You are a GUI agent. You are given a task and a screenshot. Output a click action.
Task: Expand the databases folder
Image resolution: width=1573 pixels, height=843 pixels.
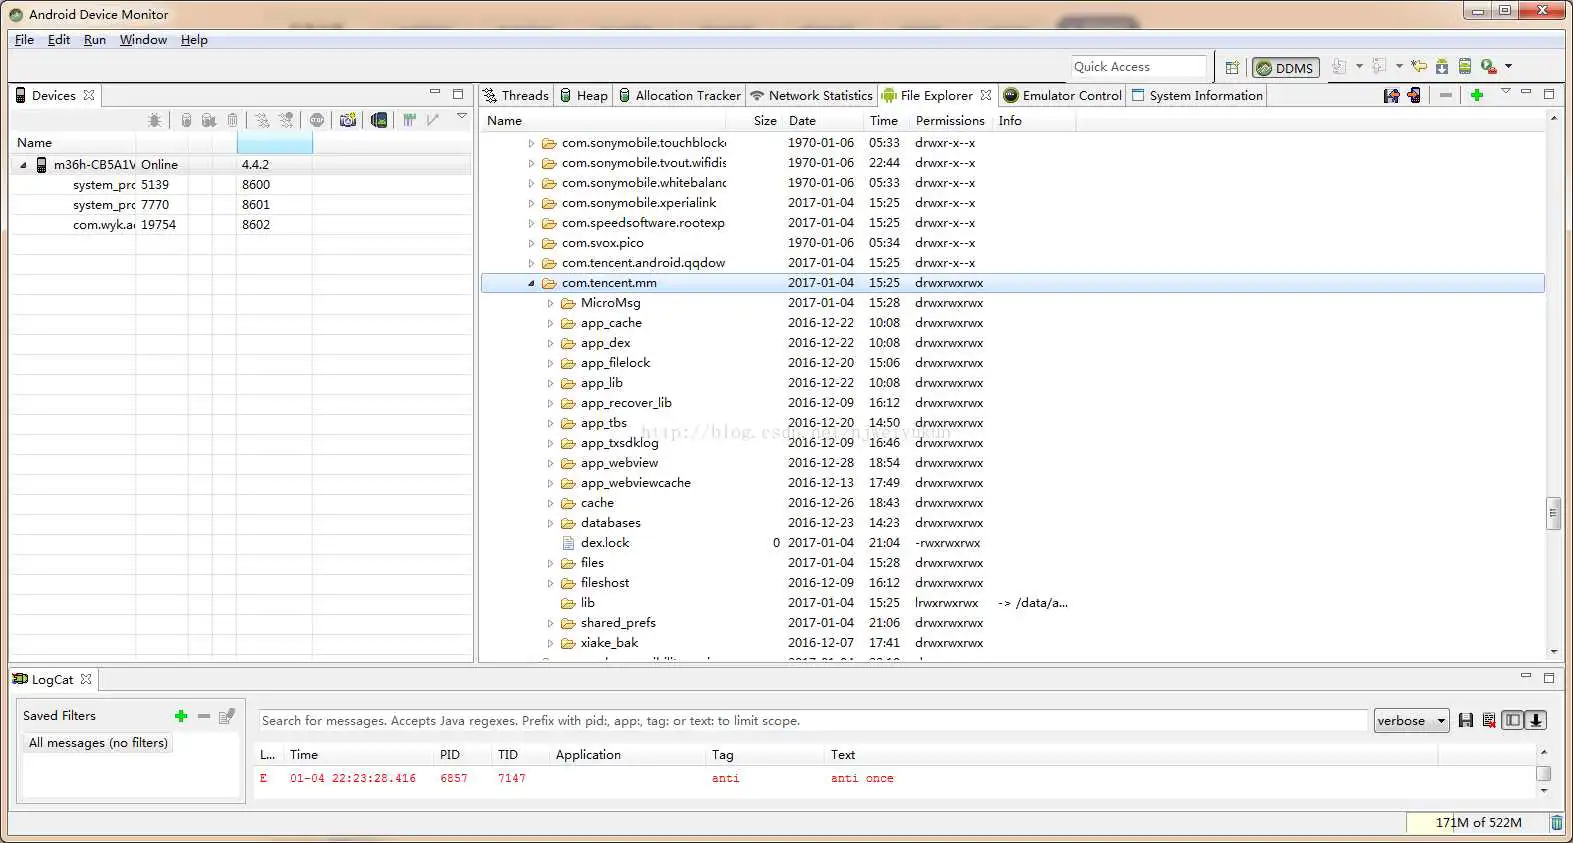(550, 523)
